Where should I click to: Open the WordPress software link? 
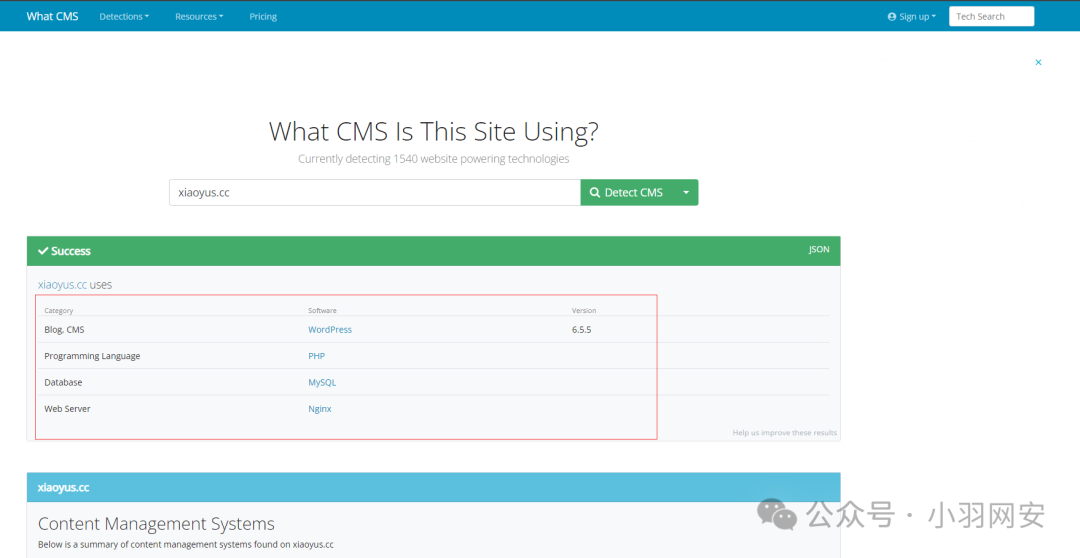click(x=330, y=329)
